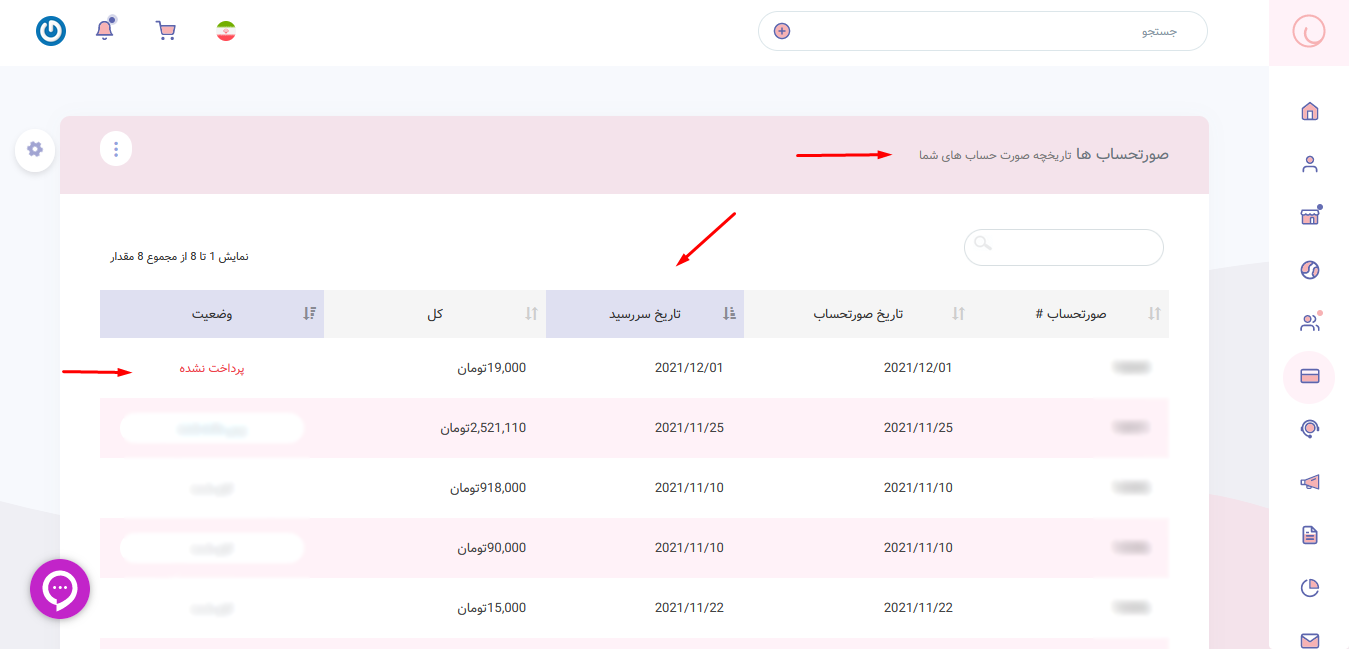Screen dimensions: 1349x649
Task: Open the globe domains sidebar icon
Action: click(1309, 270)
